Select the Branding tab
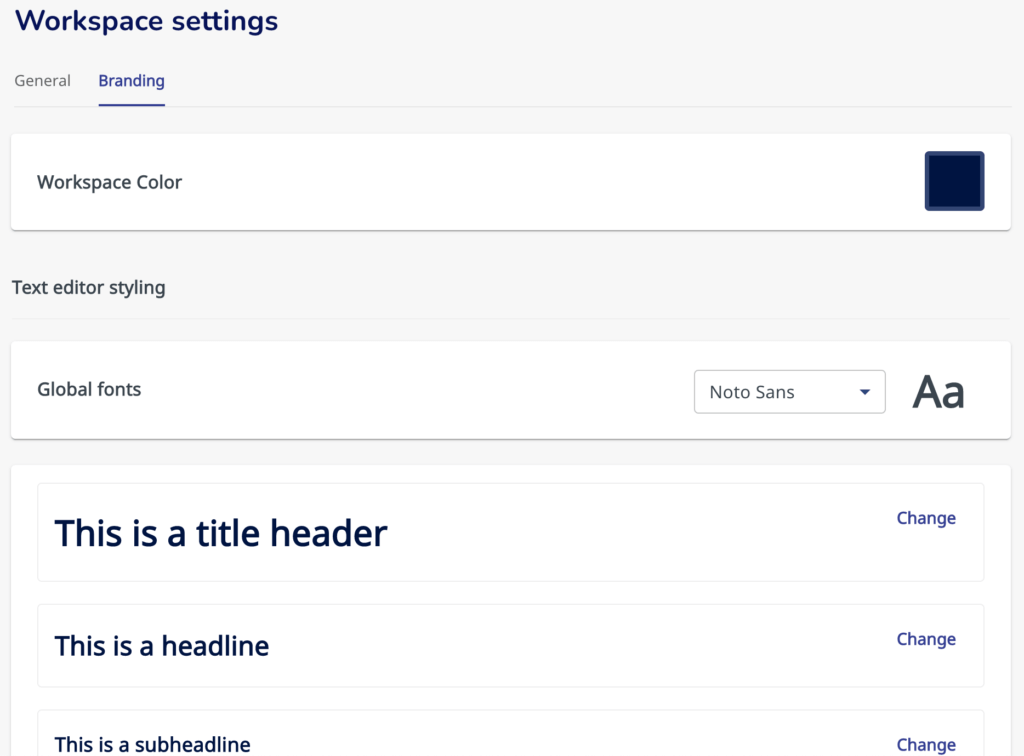1024x756 pixels. point(131,81)
